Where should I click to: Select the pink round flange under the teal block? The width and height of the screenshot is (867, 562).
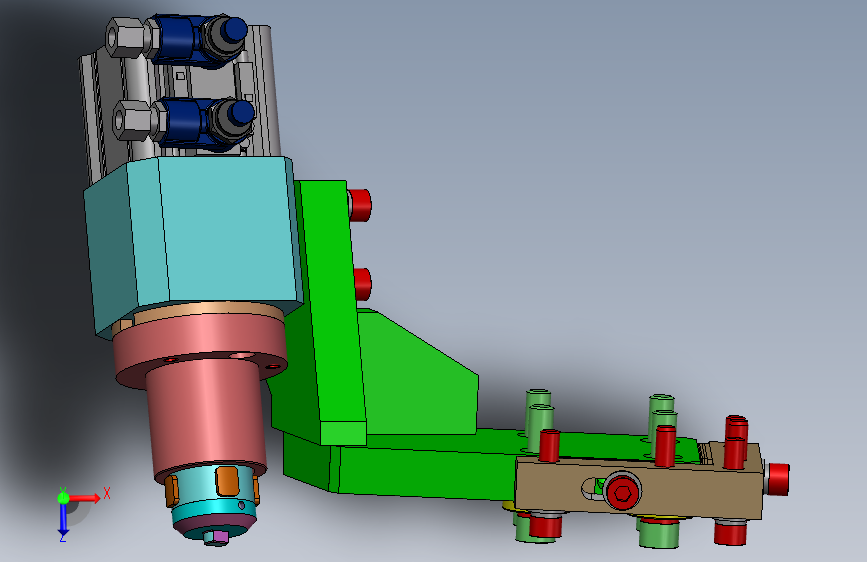199,346
